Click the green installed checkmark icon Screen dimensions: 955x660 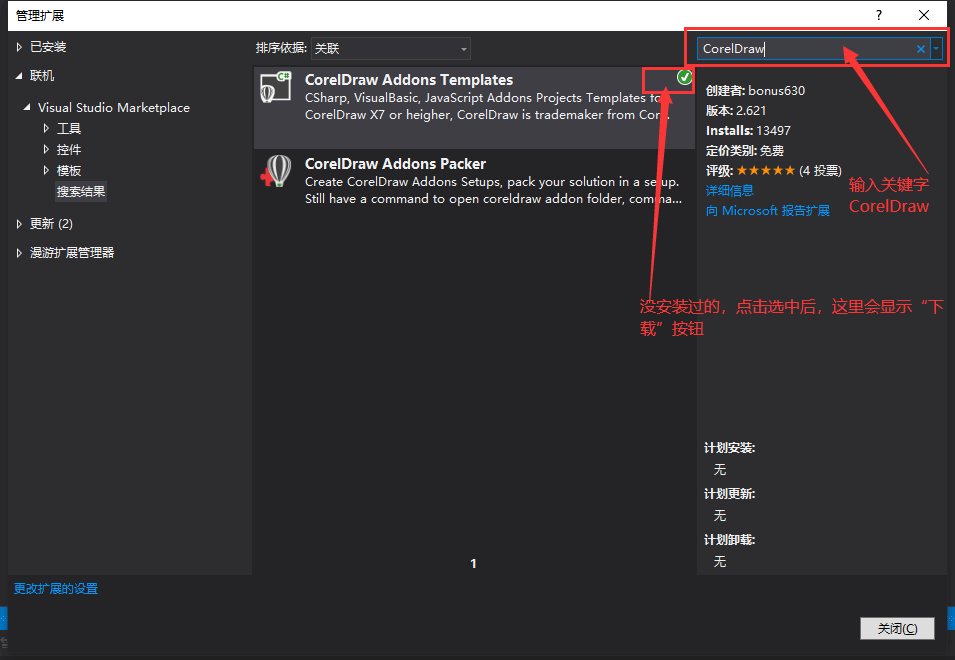tap(684, 77)
